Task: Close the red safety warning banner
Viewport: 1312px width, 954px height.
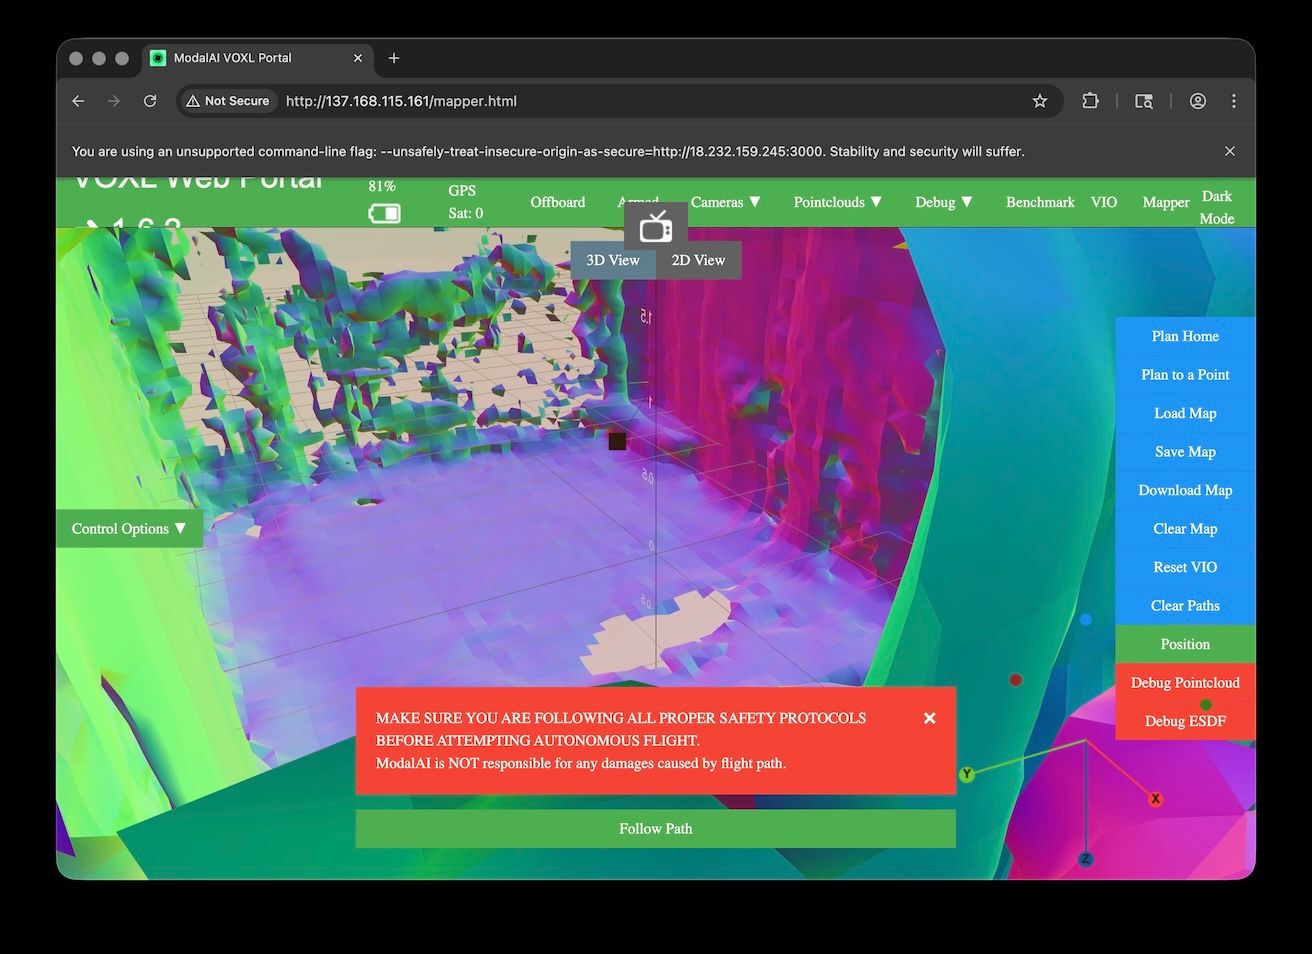Action: 929,718
